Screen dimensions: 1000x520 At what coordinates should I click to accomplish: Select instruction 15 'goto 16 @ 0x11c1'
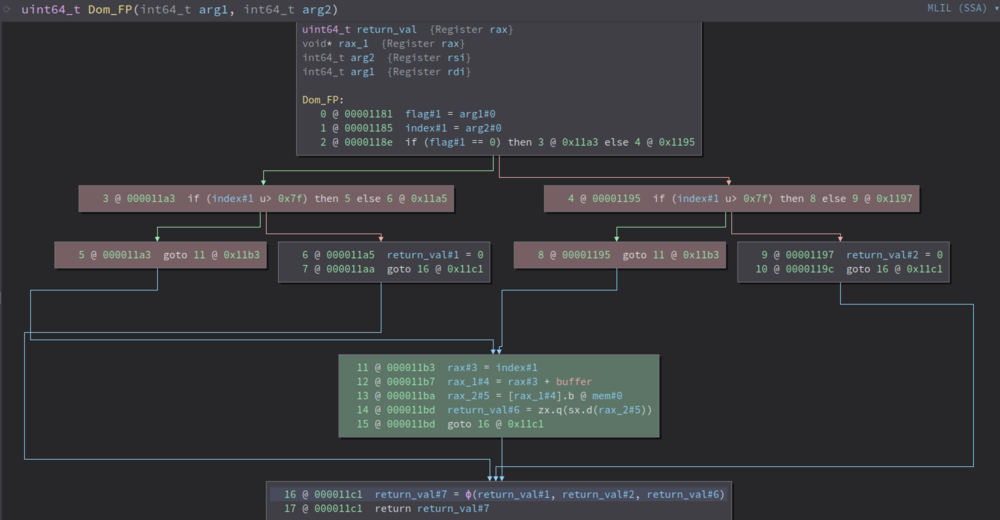pos(450,424)
